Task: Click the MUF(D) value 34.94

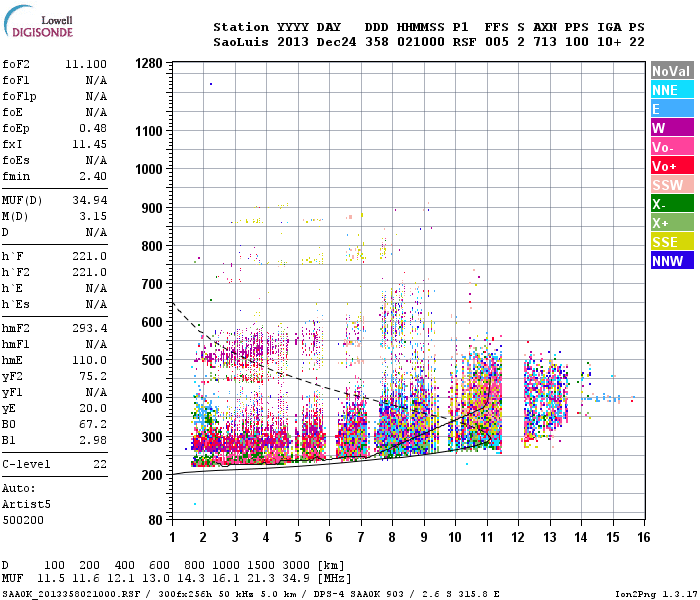Action: click(x=90, y=200)
